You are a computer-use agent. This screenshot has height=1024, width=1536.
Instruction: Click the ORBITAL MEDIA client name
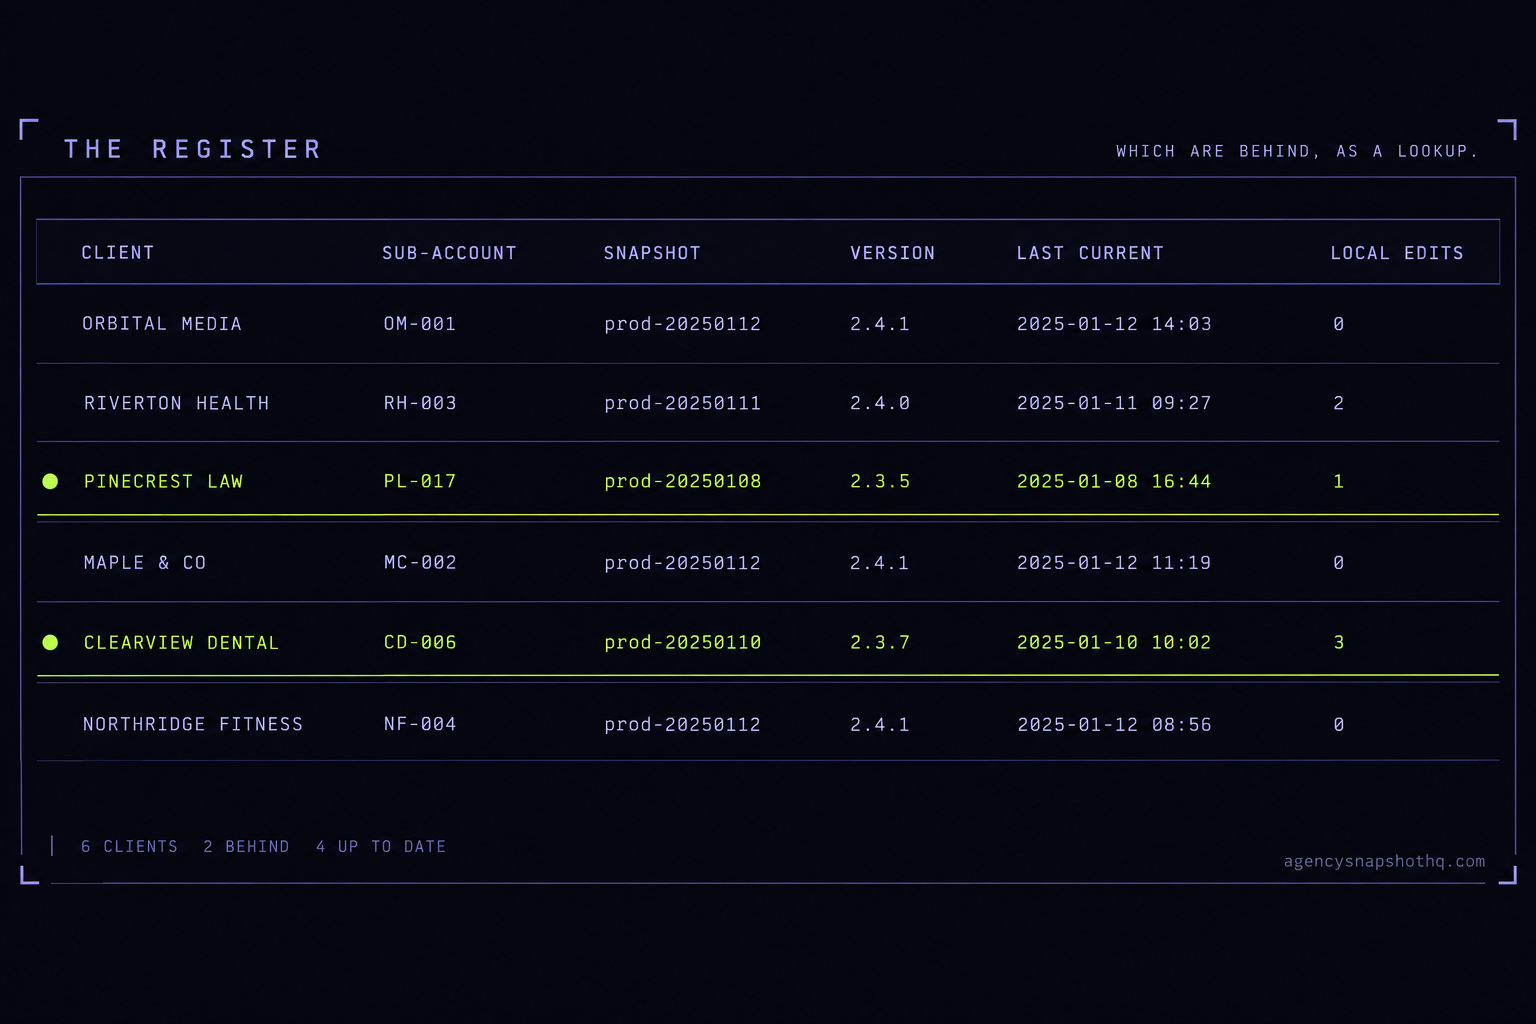tap(162, 324)
